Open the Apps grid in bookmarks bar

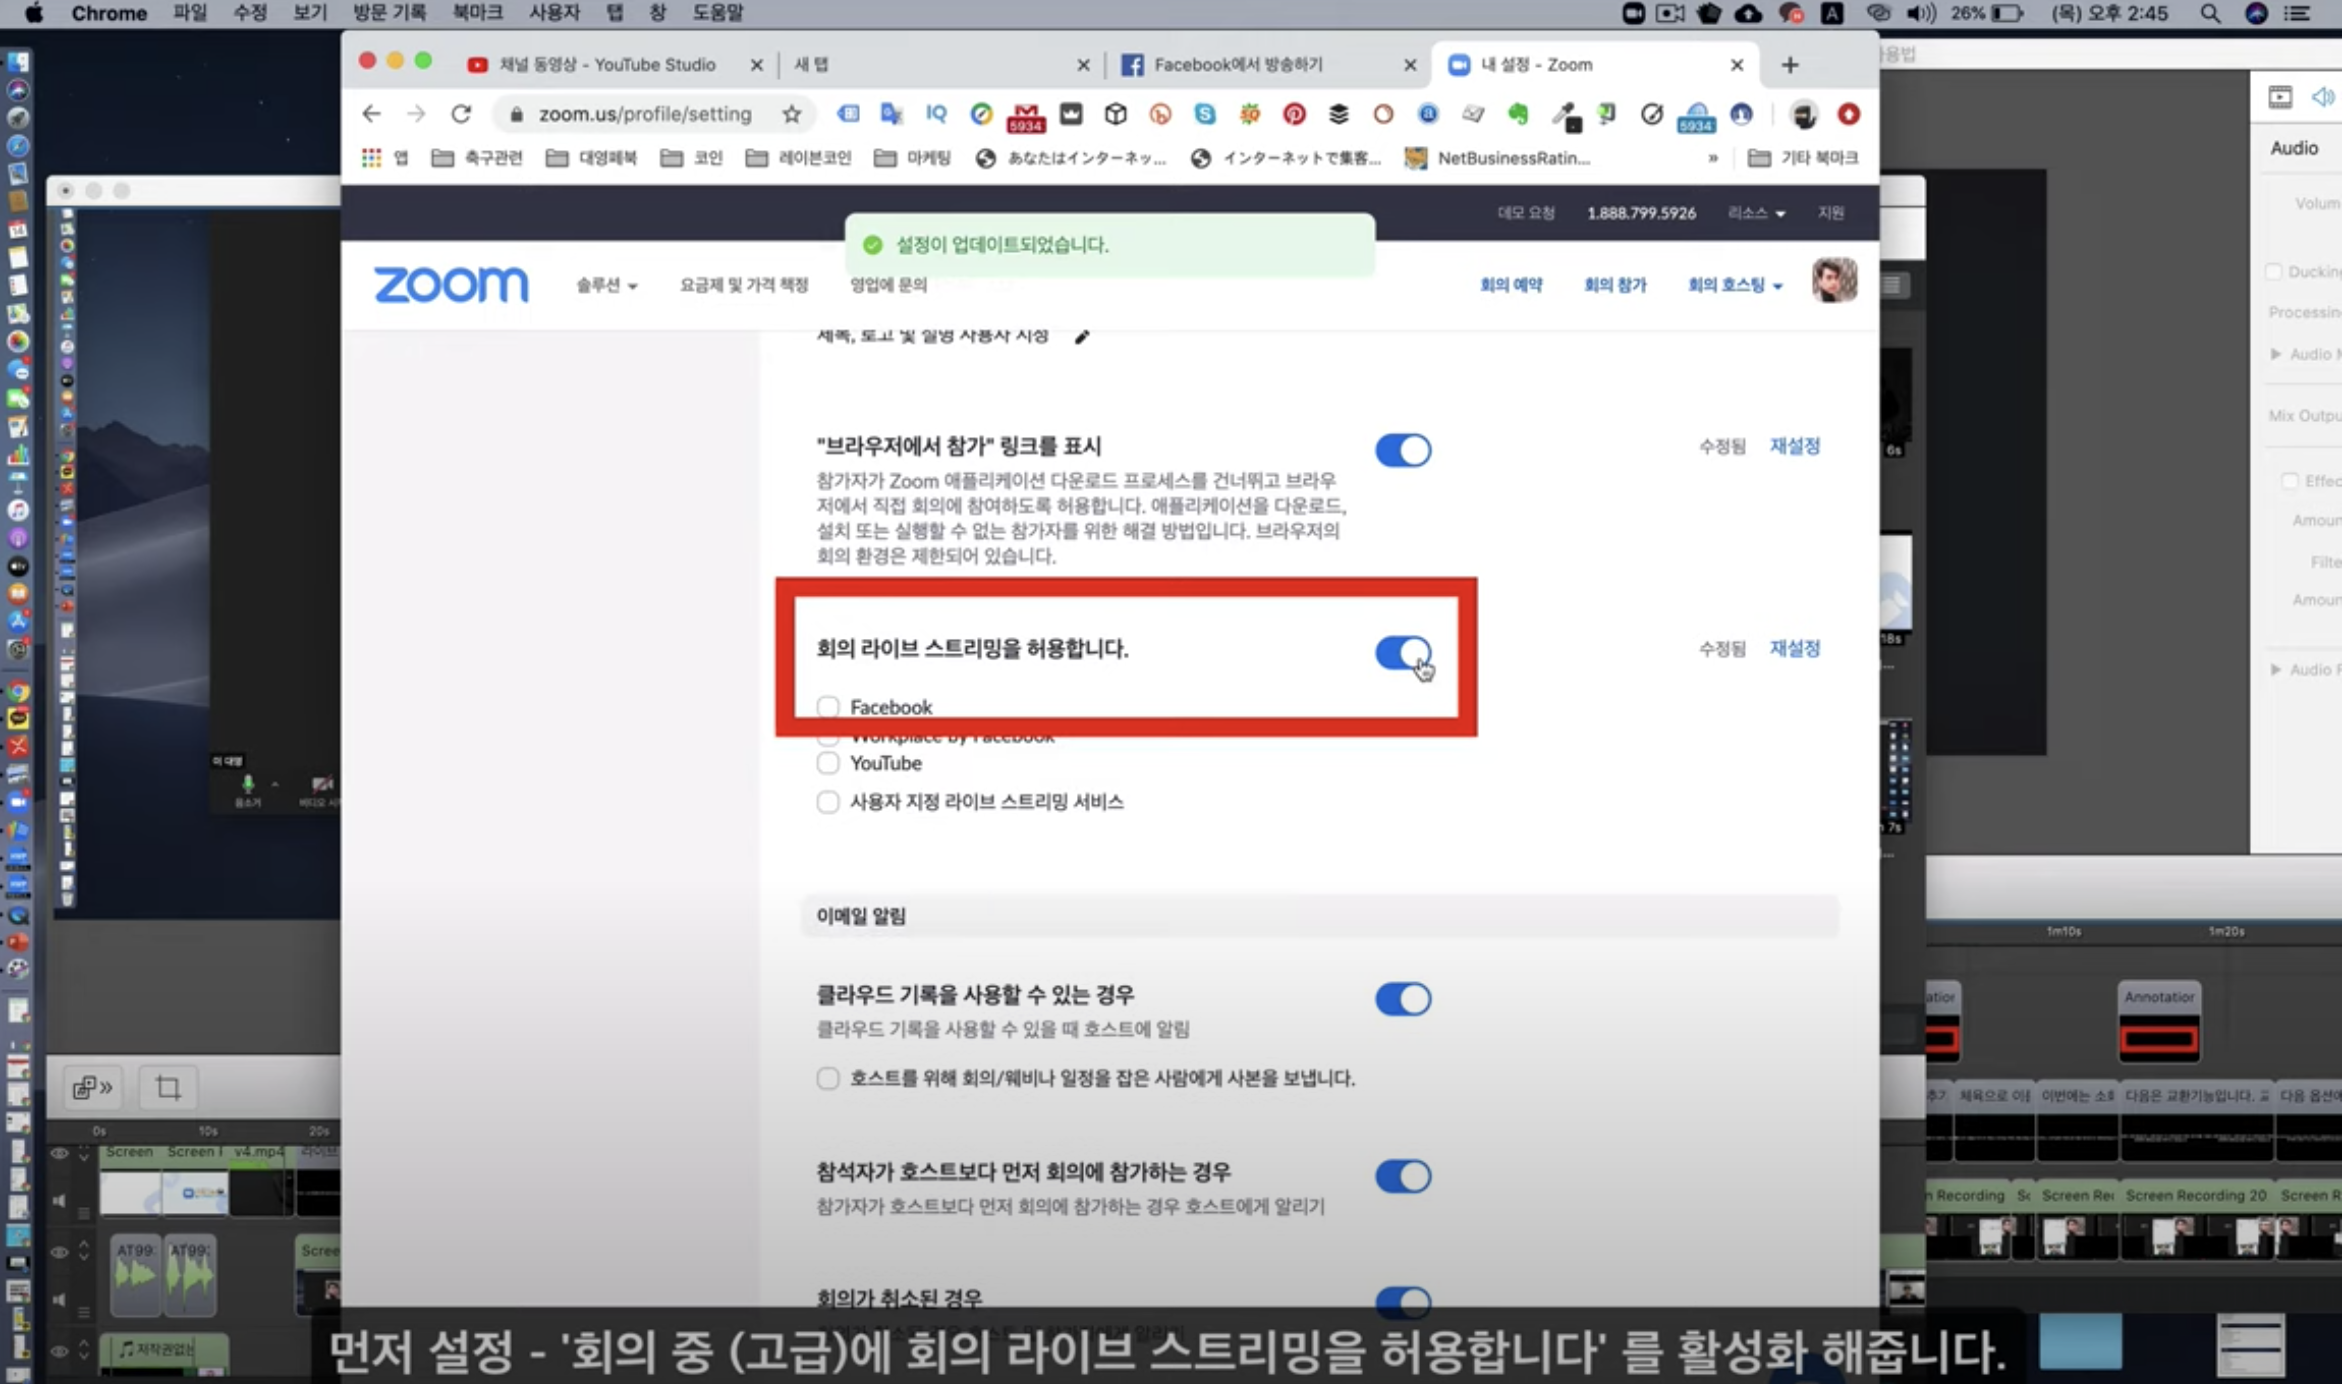(372, 158)
